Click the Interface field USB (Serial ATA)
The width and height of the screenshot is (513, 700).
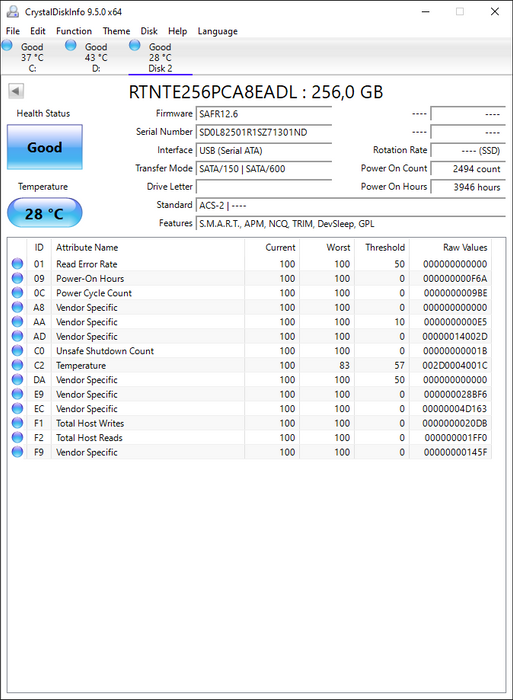tap(263, 150)
